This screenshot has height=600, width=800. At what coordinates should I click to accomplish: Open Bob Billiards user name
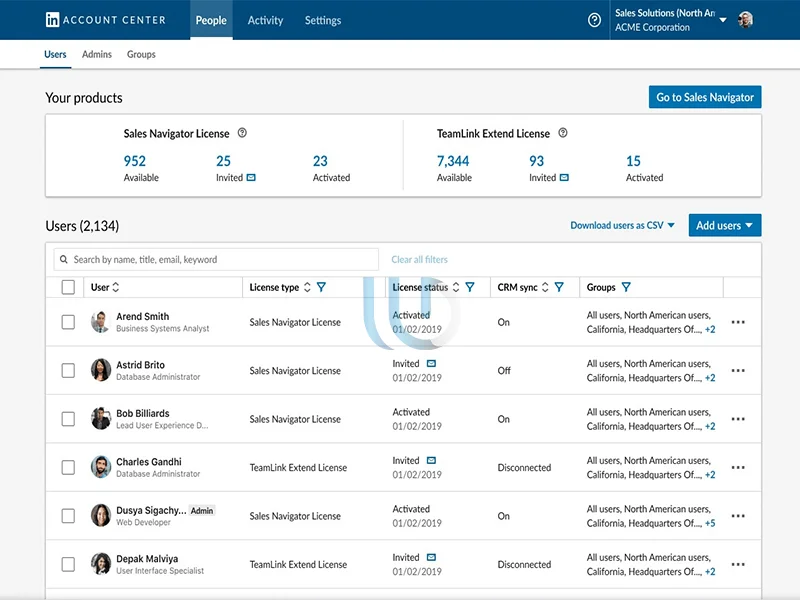pyautogui.click(x=143, y=413)
